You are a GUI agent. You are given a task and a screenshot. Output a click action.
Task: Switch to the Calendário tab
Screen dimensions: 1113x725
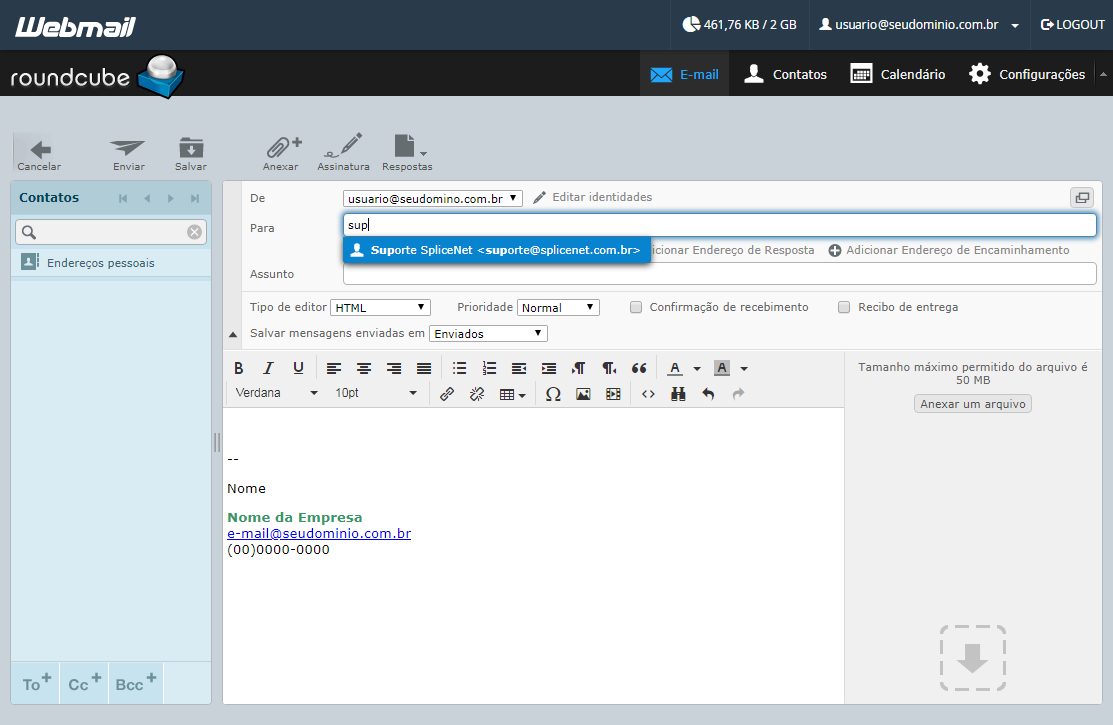[898, 74]
